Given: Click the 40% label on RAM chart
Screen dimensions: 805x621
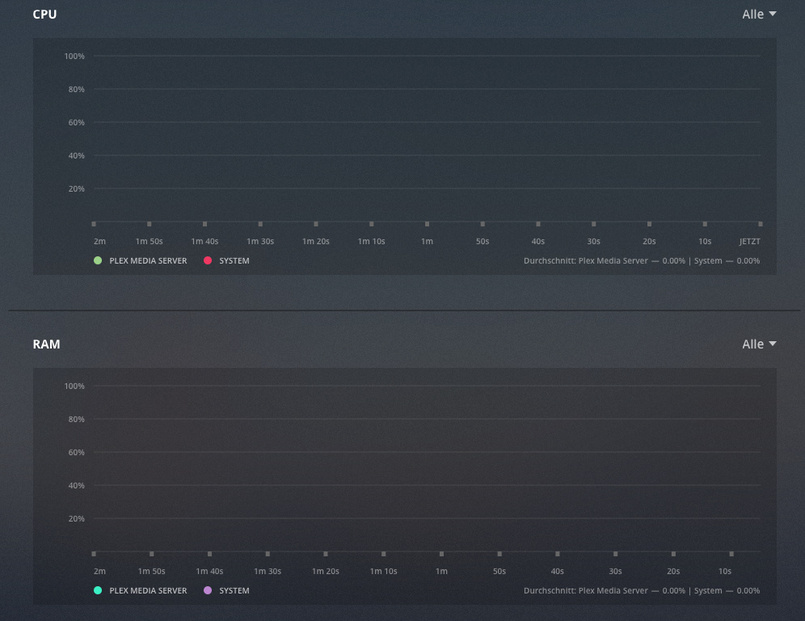Looking at the screenshot, I should coord(76,486).
